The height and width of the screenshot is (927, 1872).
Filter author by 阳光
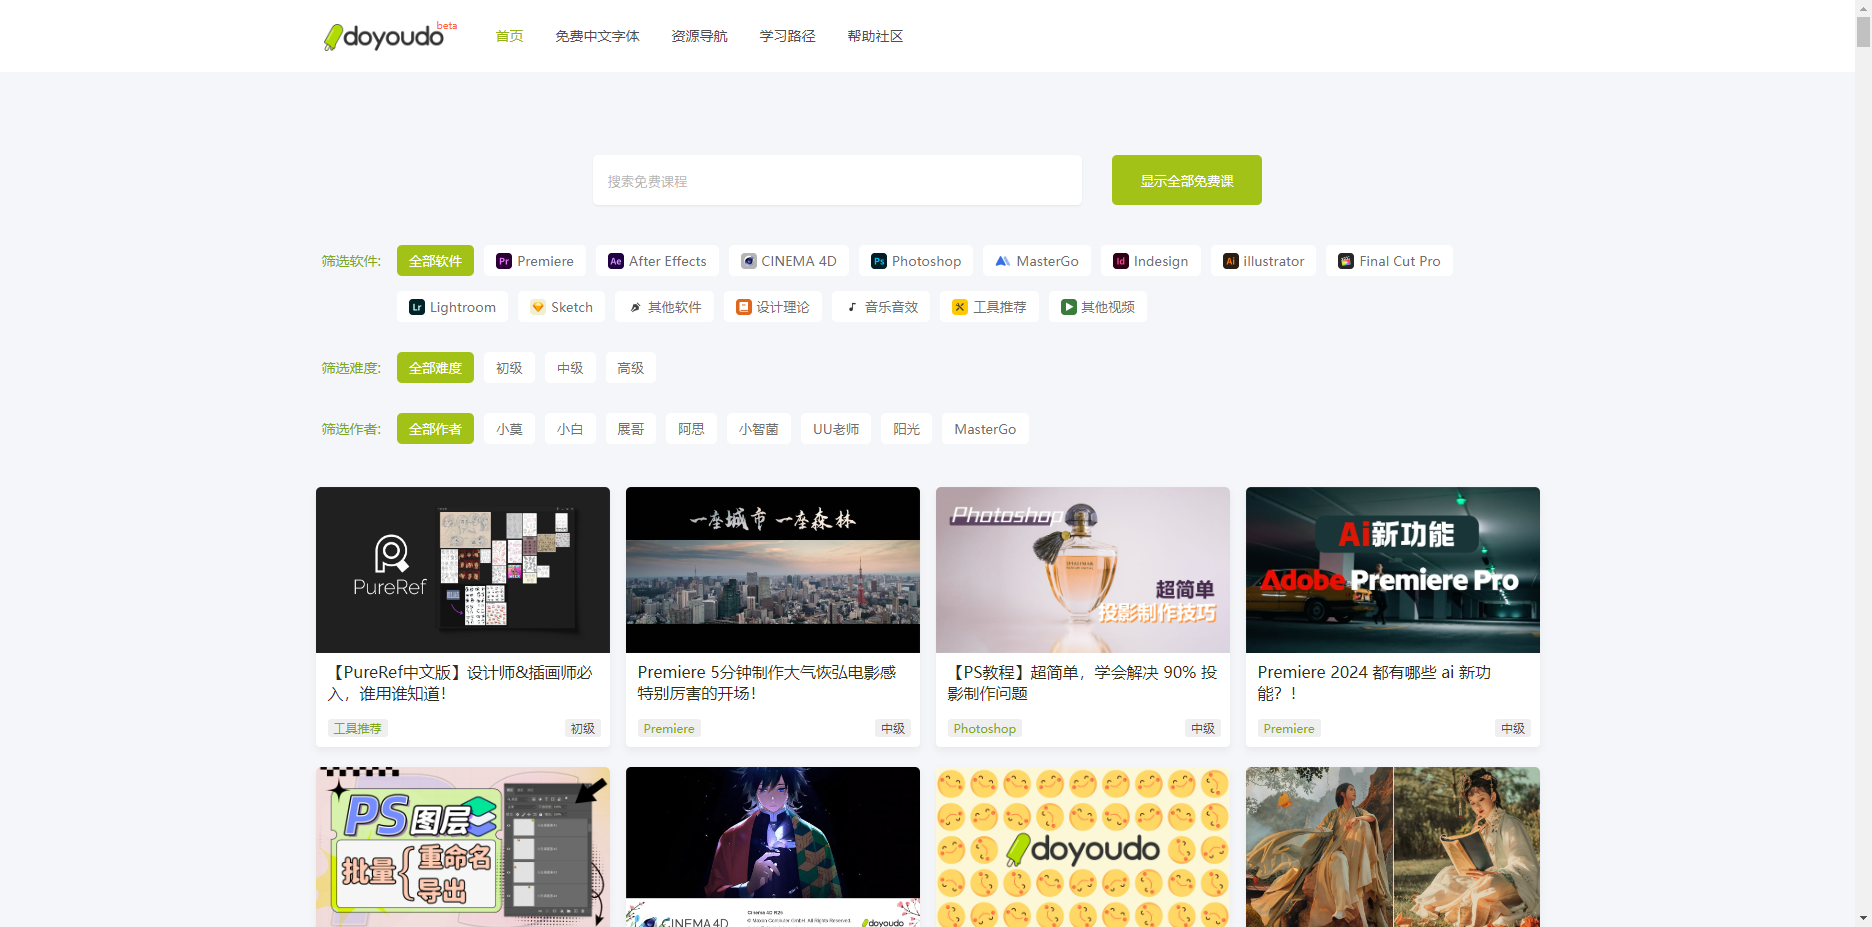tap(907, 429)
